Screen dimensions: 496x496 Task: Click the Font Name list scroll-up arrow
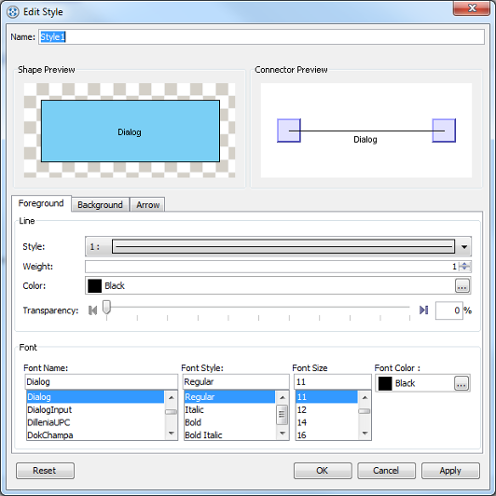(171, 397)
